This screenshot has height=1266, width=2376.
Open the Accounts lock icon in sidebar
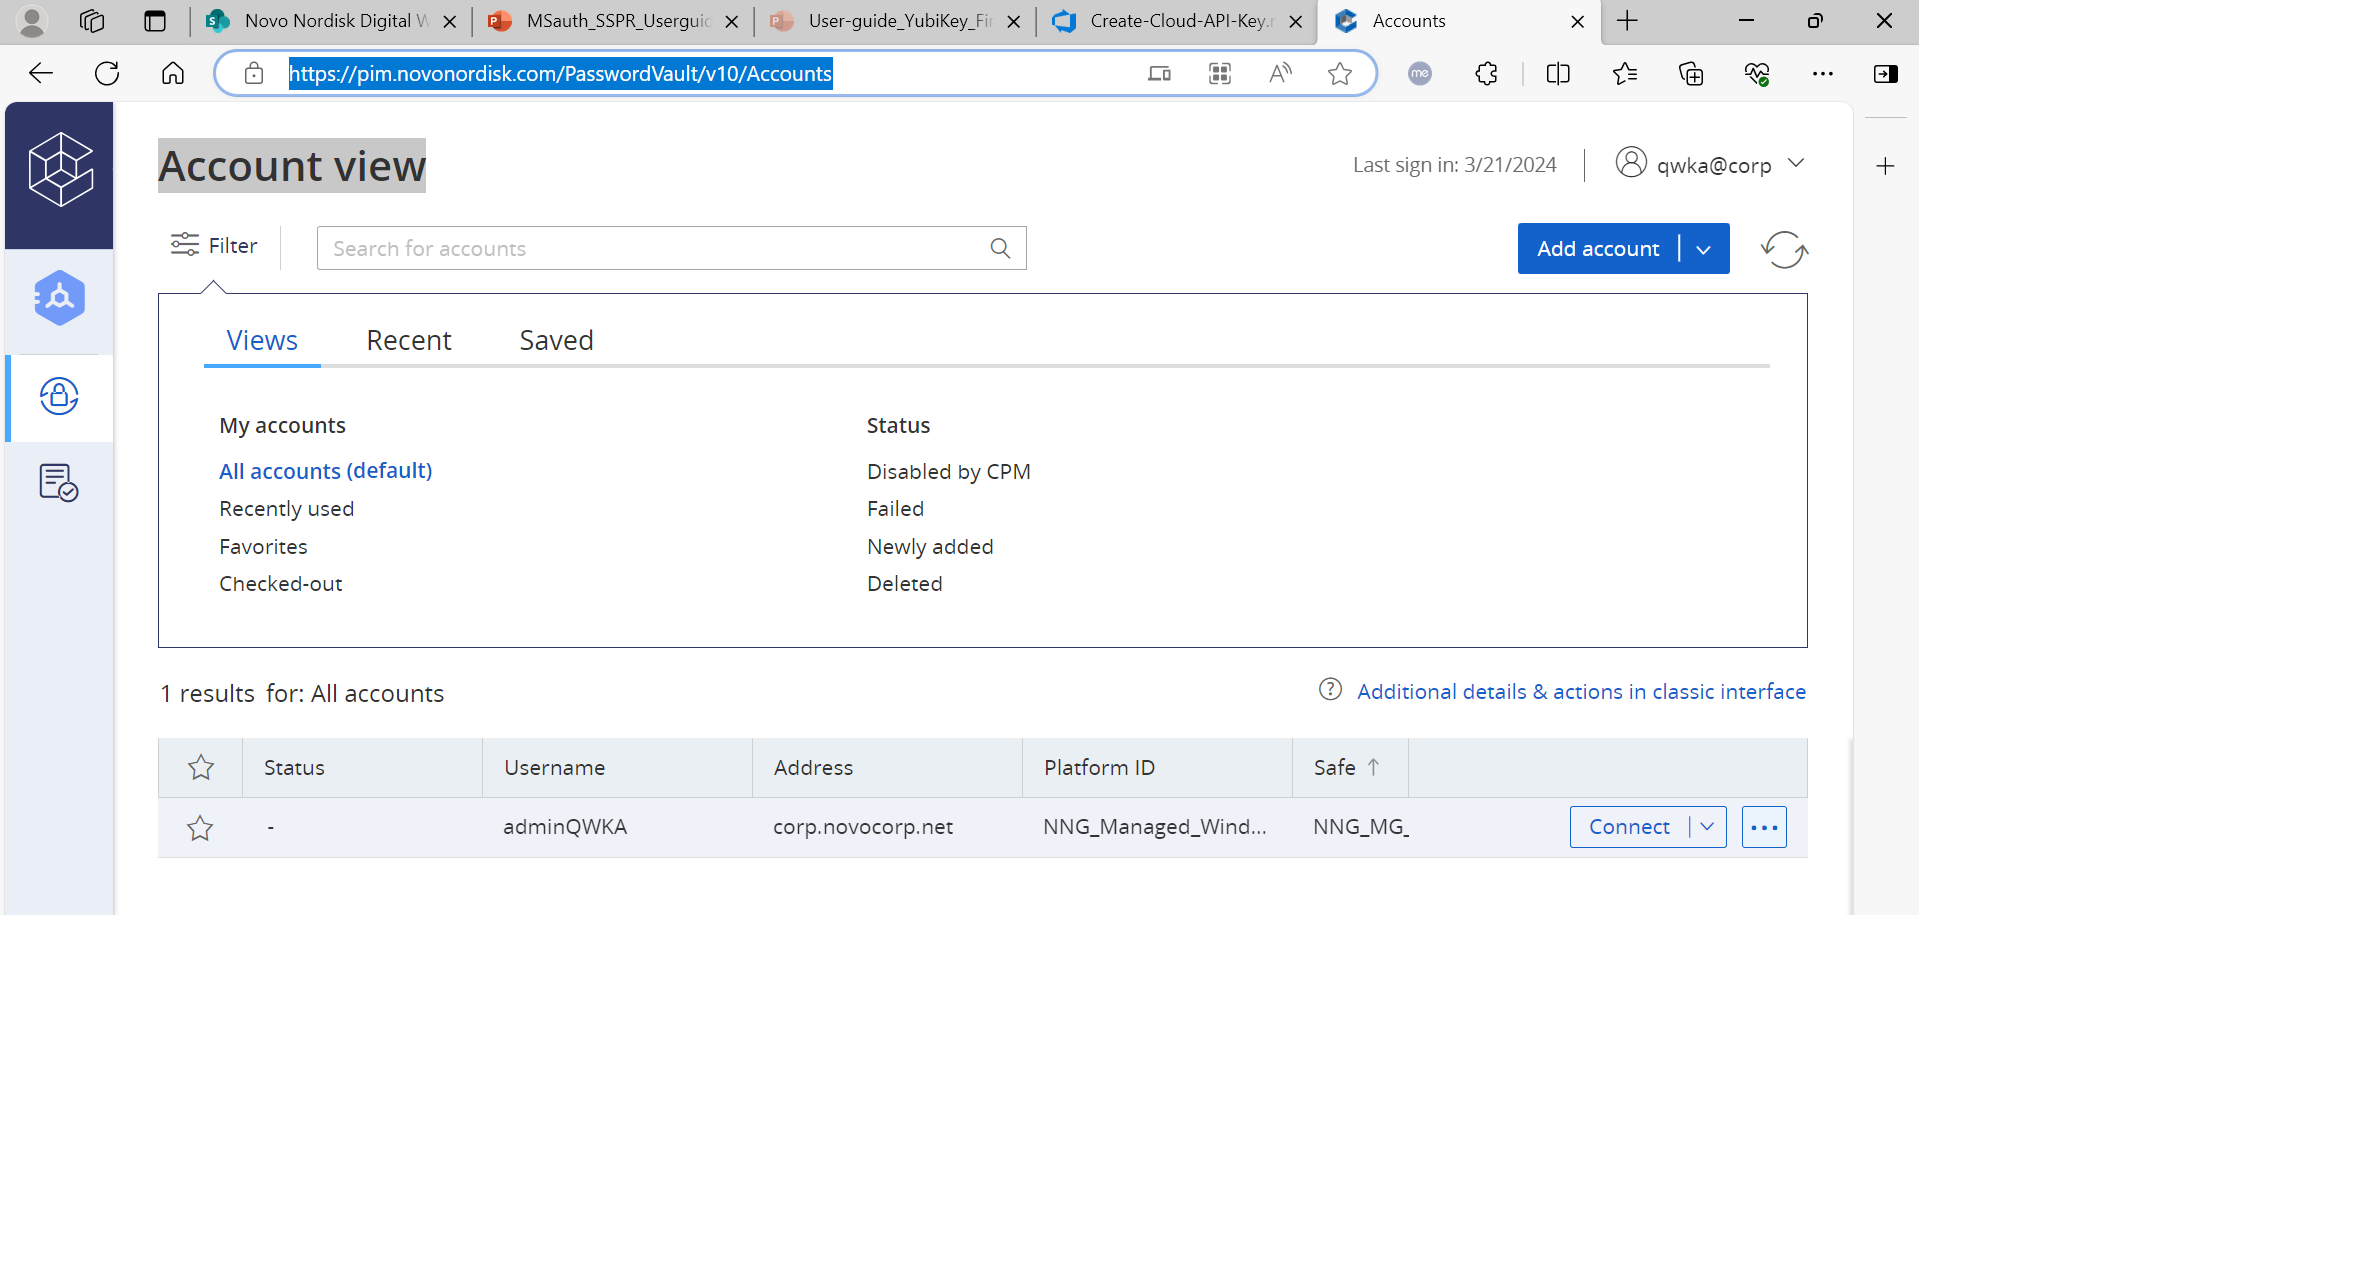pos(59,396)
